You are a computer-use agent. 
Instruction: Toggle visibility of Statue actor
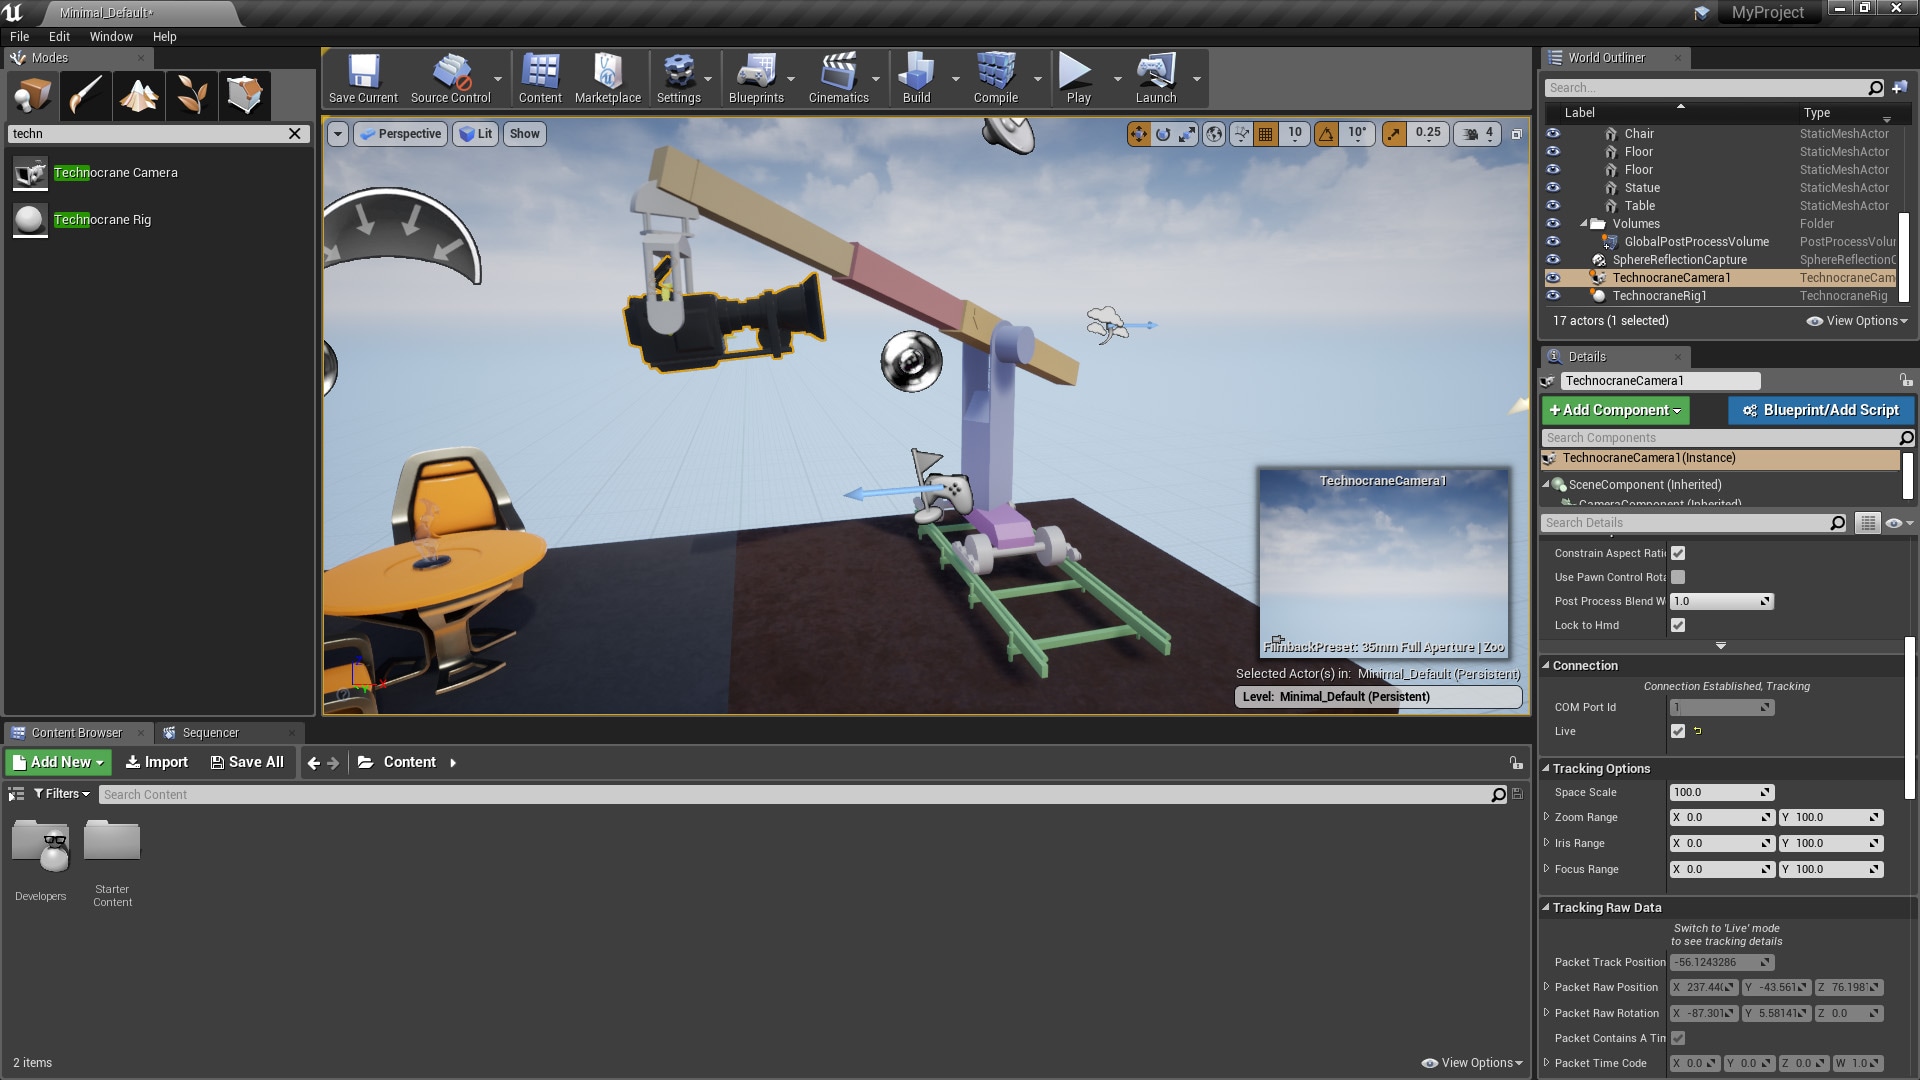pos(1553,188)
